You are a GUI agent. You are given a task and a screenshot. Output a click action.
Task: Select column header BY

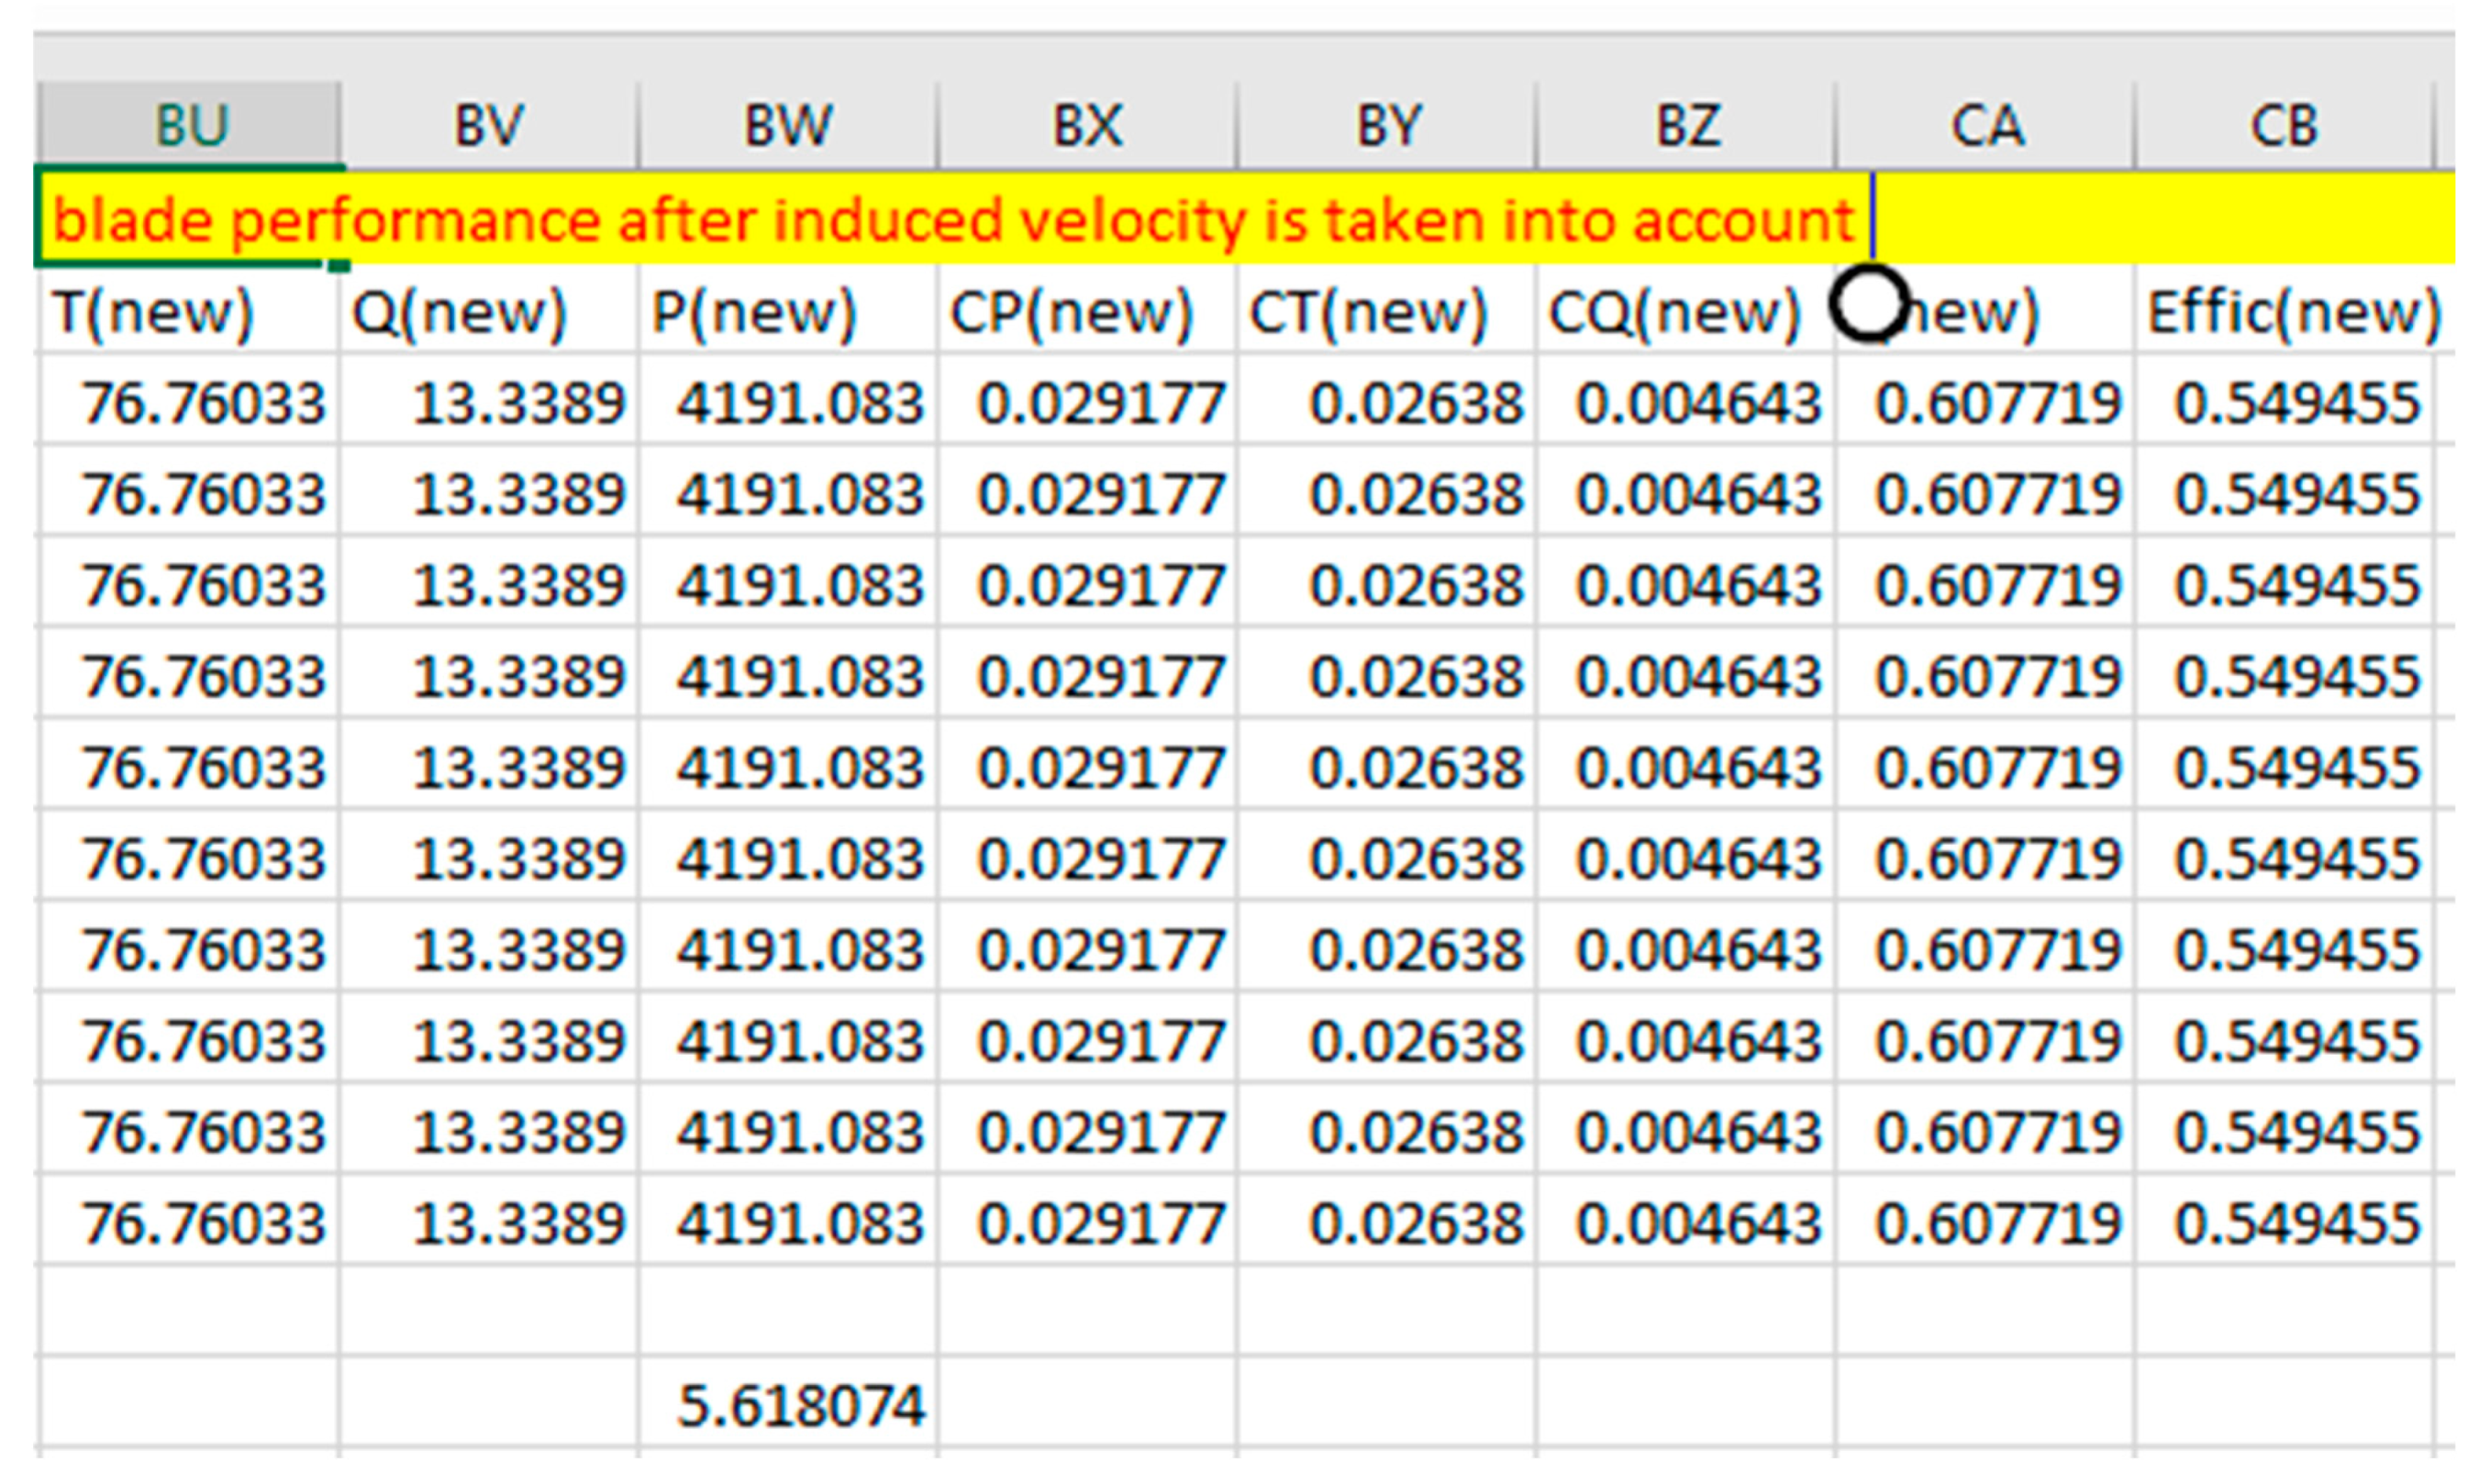(1387, 126)
